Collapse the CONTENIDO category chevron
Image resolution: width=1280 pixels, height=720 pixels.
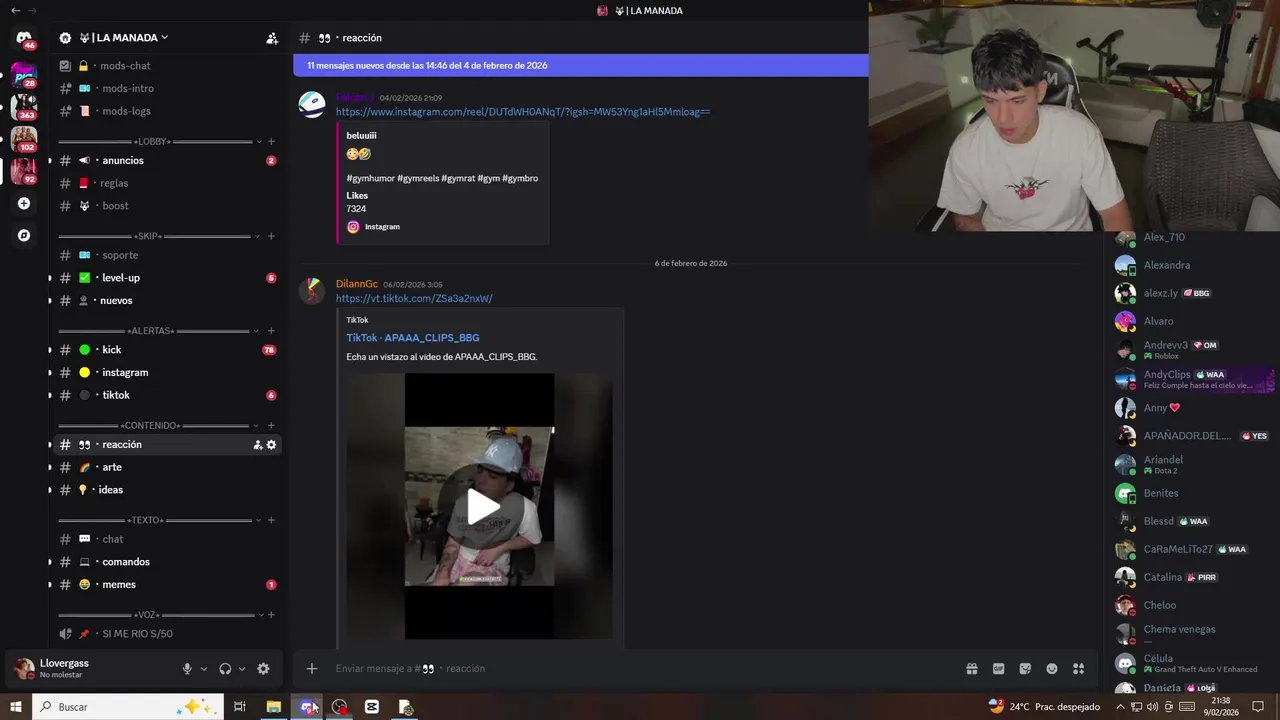point(258,426)
